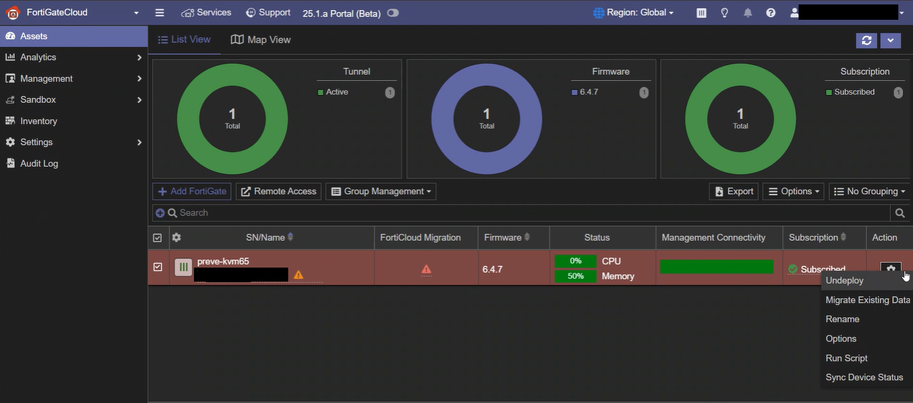
Task: Open the Services menu
Action: tap(206, 12)
